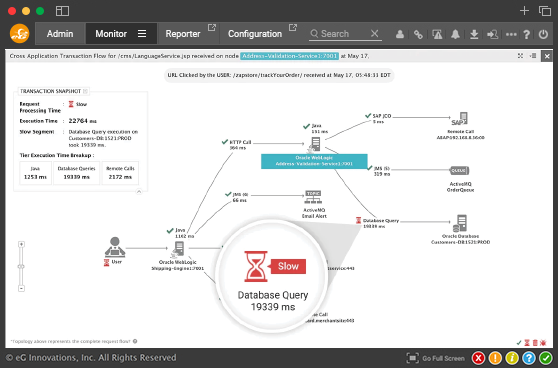The image size is (558, 368).
Task: Click the red bug error legend icon
Action: pyautogui.click(x=543, y=343)
